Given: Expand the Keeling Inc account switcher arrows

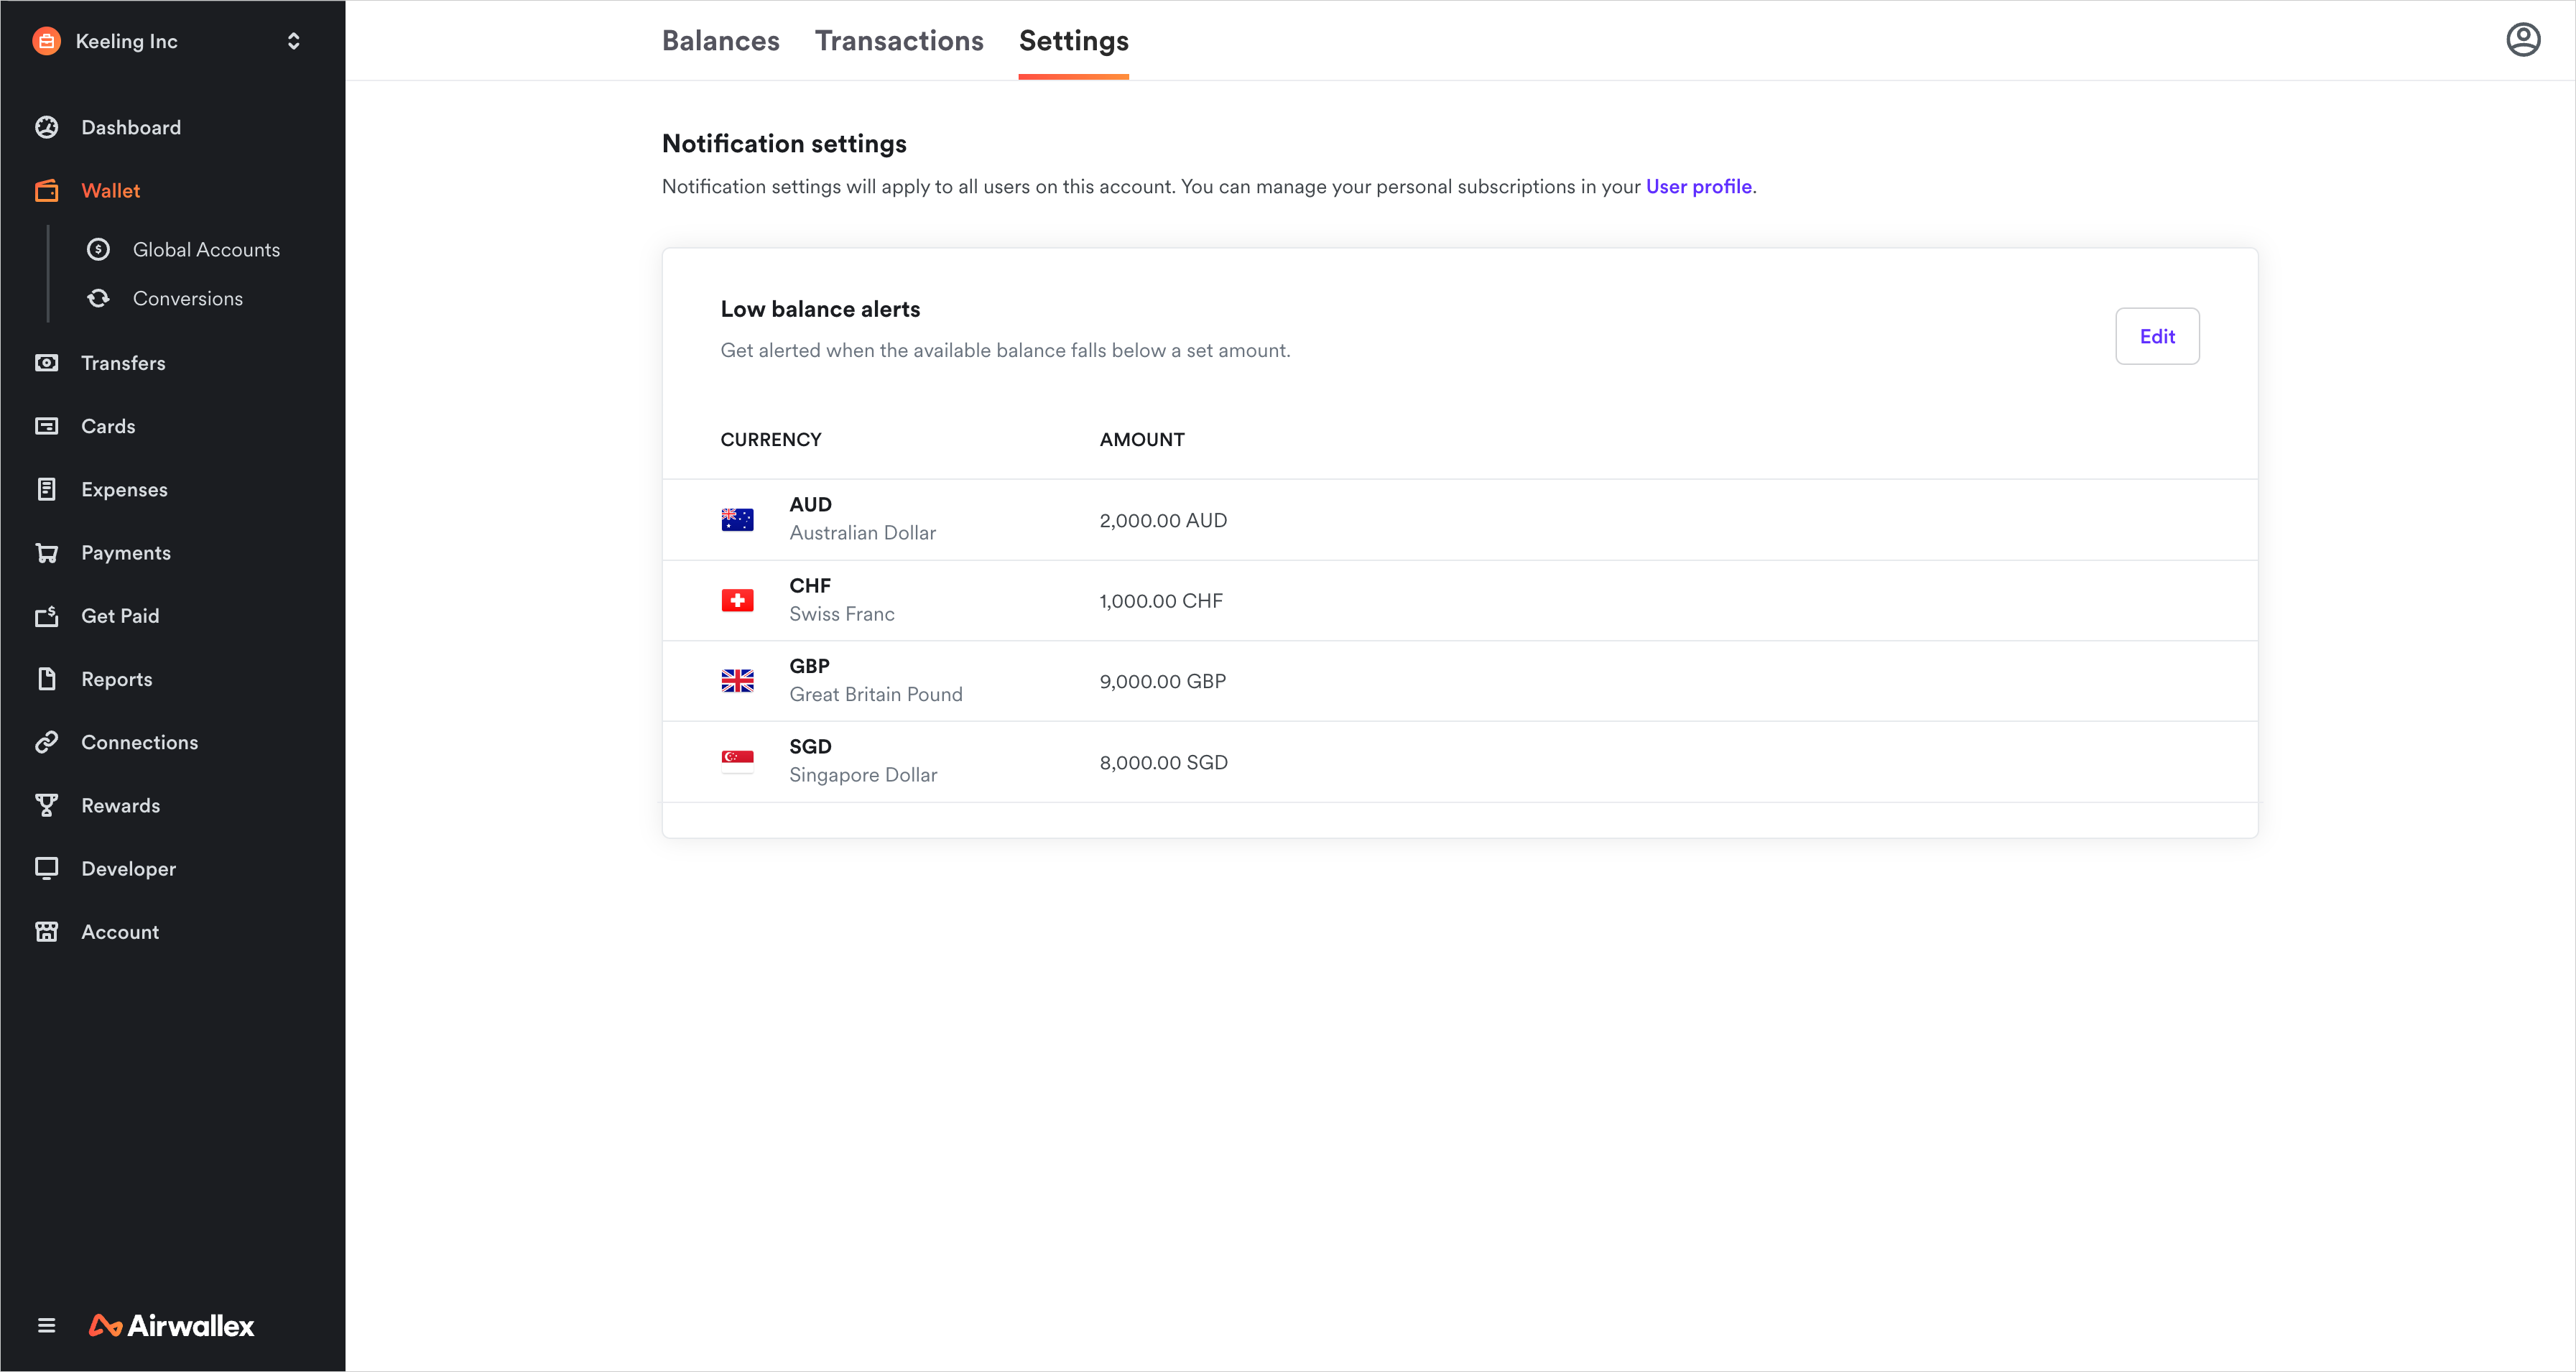Looking at the screenshot, I should pos(293,41).
